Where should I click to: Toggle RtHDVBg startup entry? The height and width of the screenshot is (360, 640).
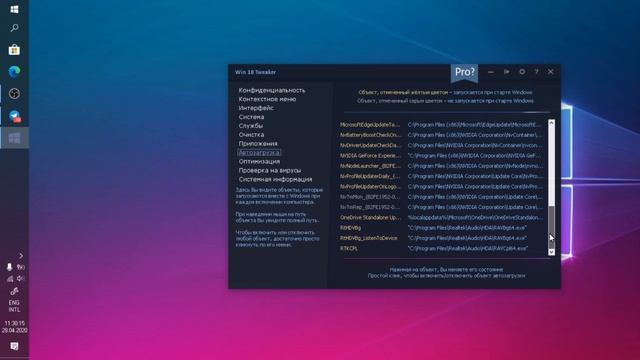pyautogui.click(x=351, y=228)
